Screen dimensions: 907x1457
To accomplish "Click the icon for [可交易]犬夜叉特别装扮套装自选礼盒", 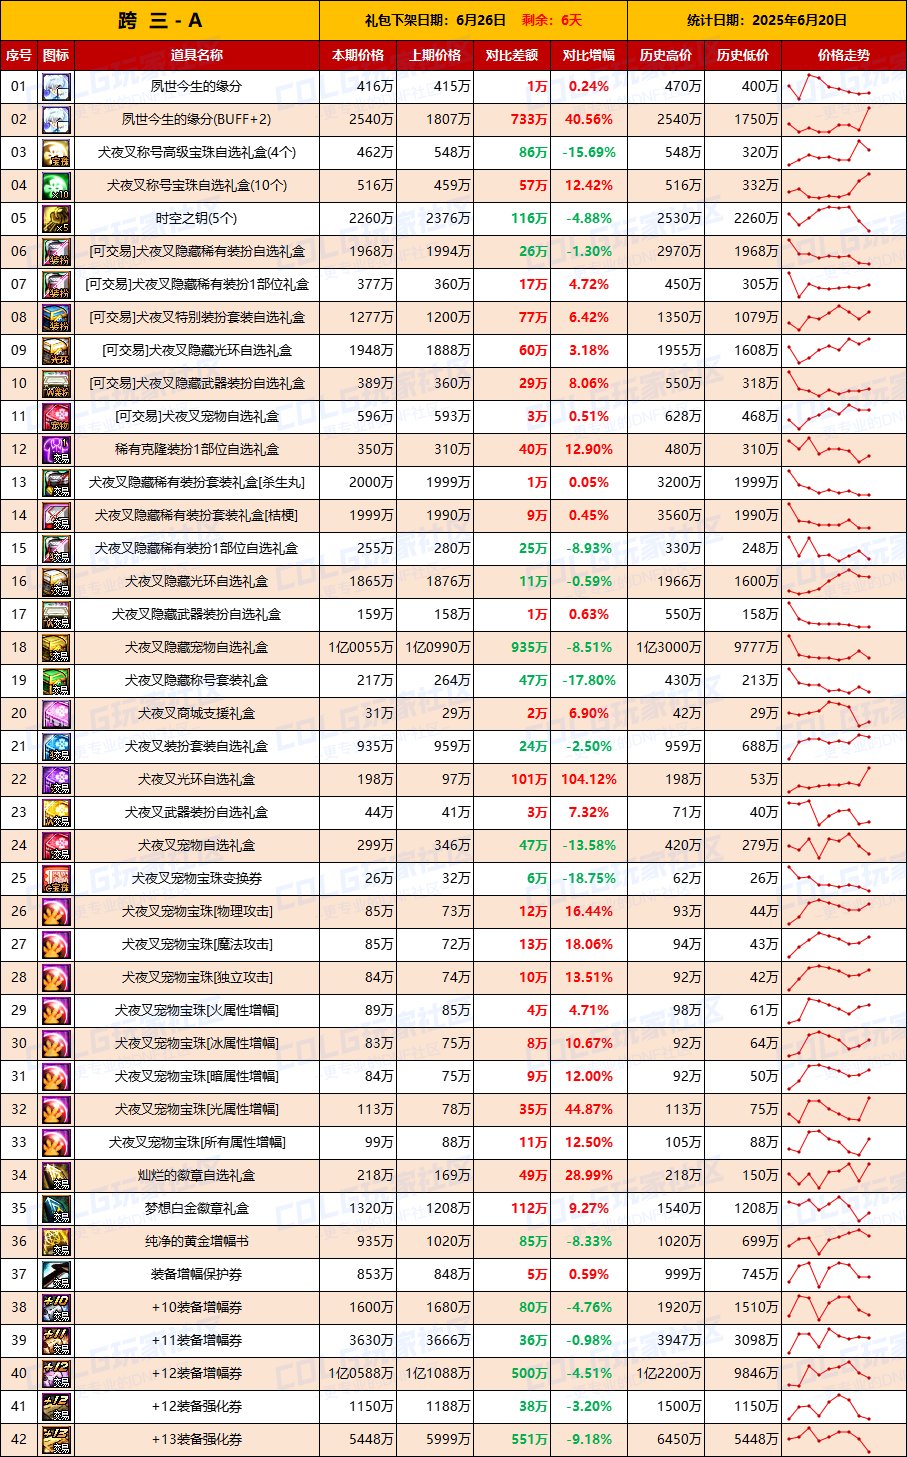I will [56, 318].
